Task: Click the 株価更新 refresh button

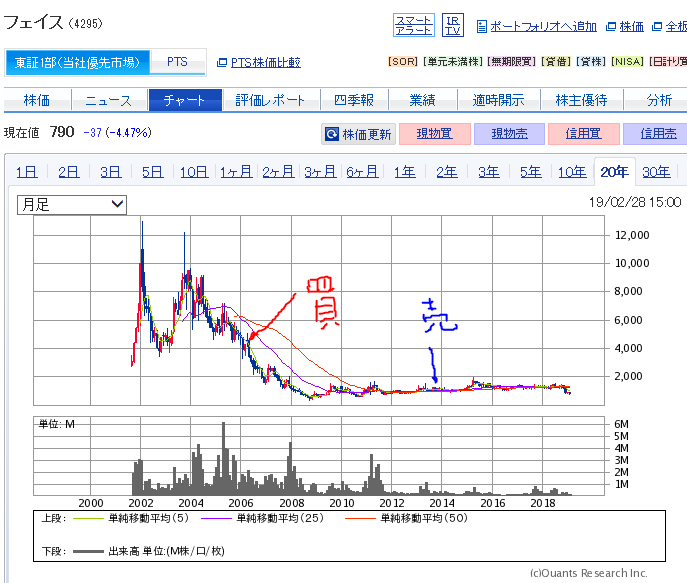Action: click(358, 134)
